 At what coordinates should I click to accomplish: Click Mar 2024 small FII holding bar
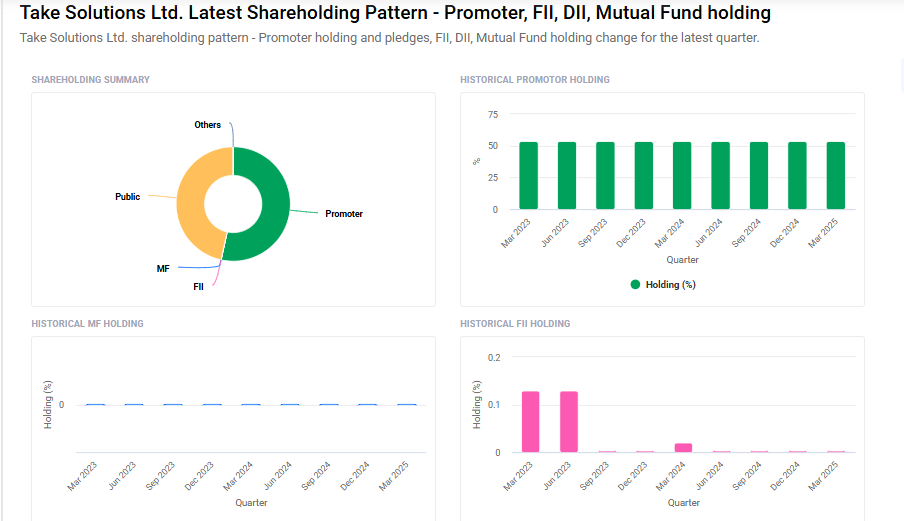point(683,448)
